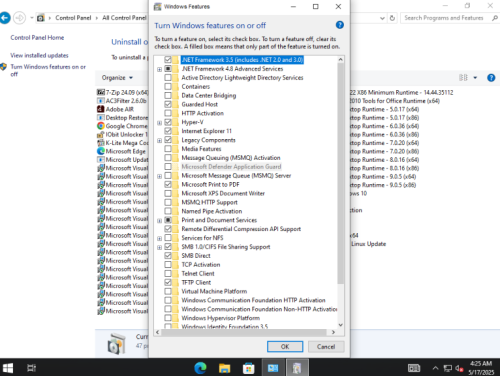Expand Microsoft Message Queue (MSMQ) Server
Viewport: 500px width, 376px height.
(159, 176)
